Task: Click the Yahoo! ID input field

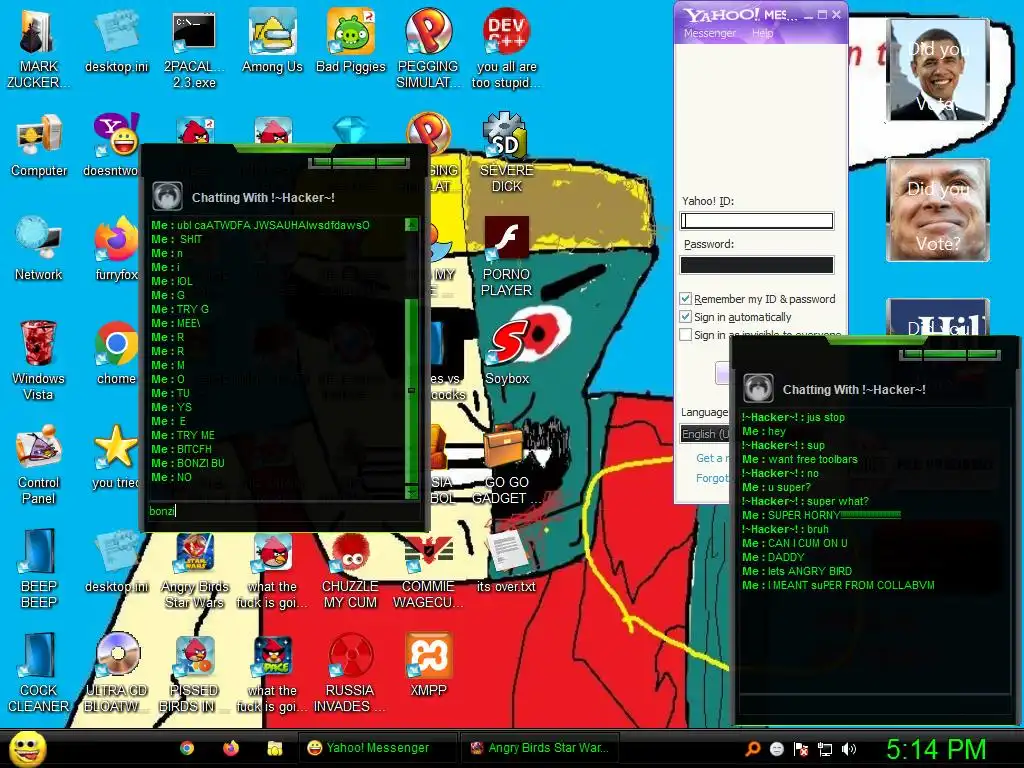Action: (757, 221)
